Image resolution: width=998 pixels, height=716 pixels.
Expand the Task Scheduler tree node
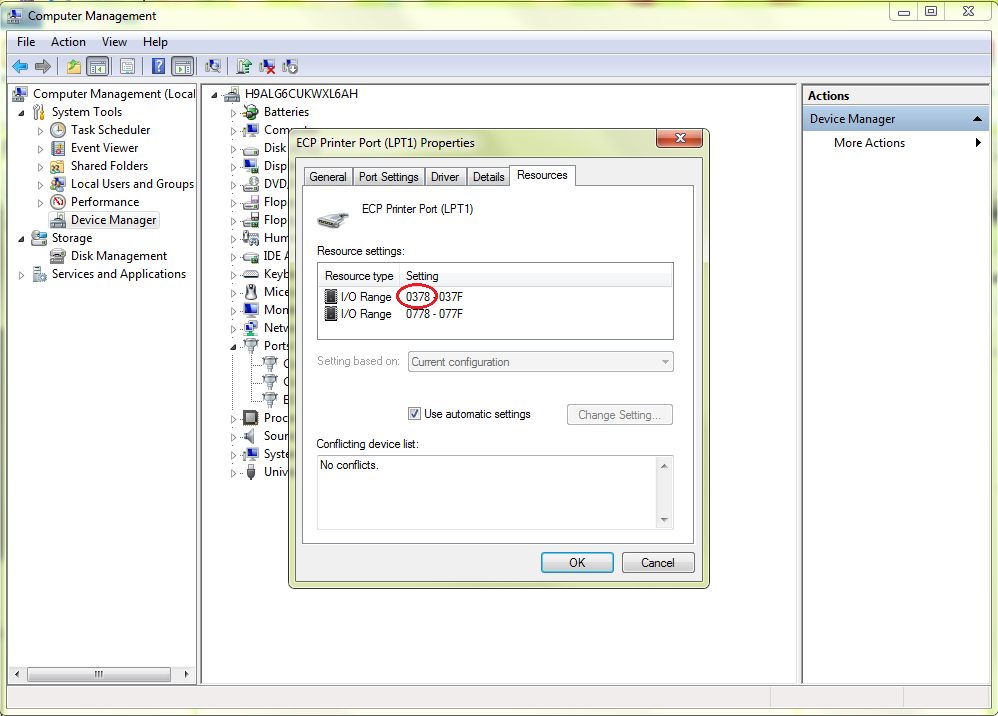point(41,131)
